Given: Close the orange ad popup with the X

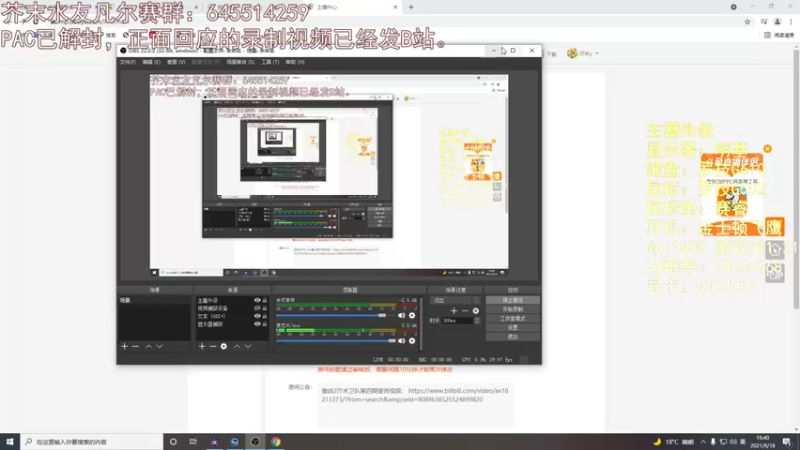Looking at the screenshot, I should (767, 148).
